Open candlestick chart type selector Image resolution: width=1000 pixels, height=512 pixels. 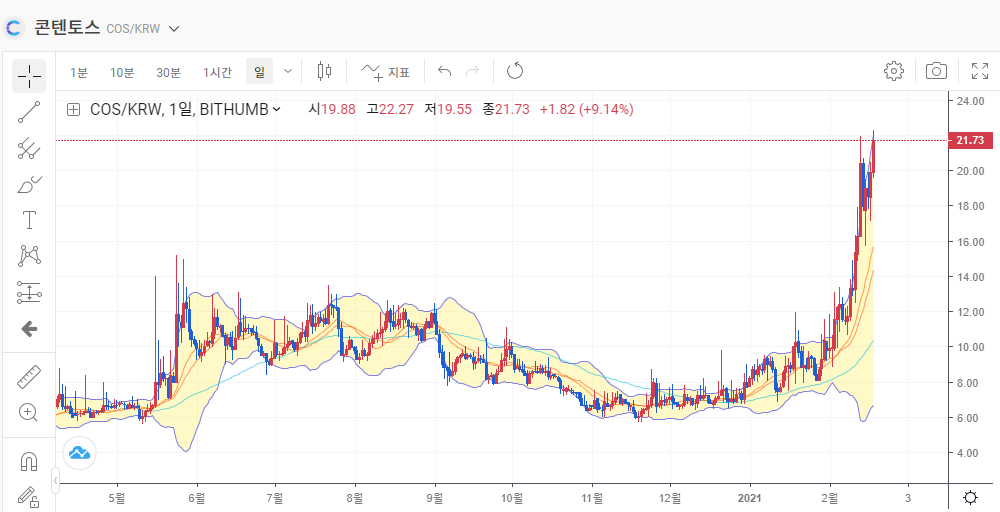(x=325, y=71)
